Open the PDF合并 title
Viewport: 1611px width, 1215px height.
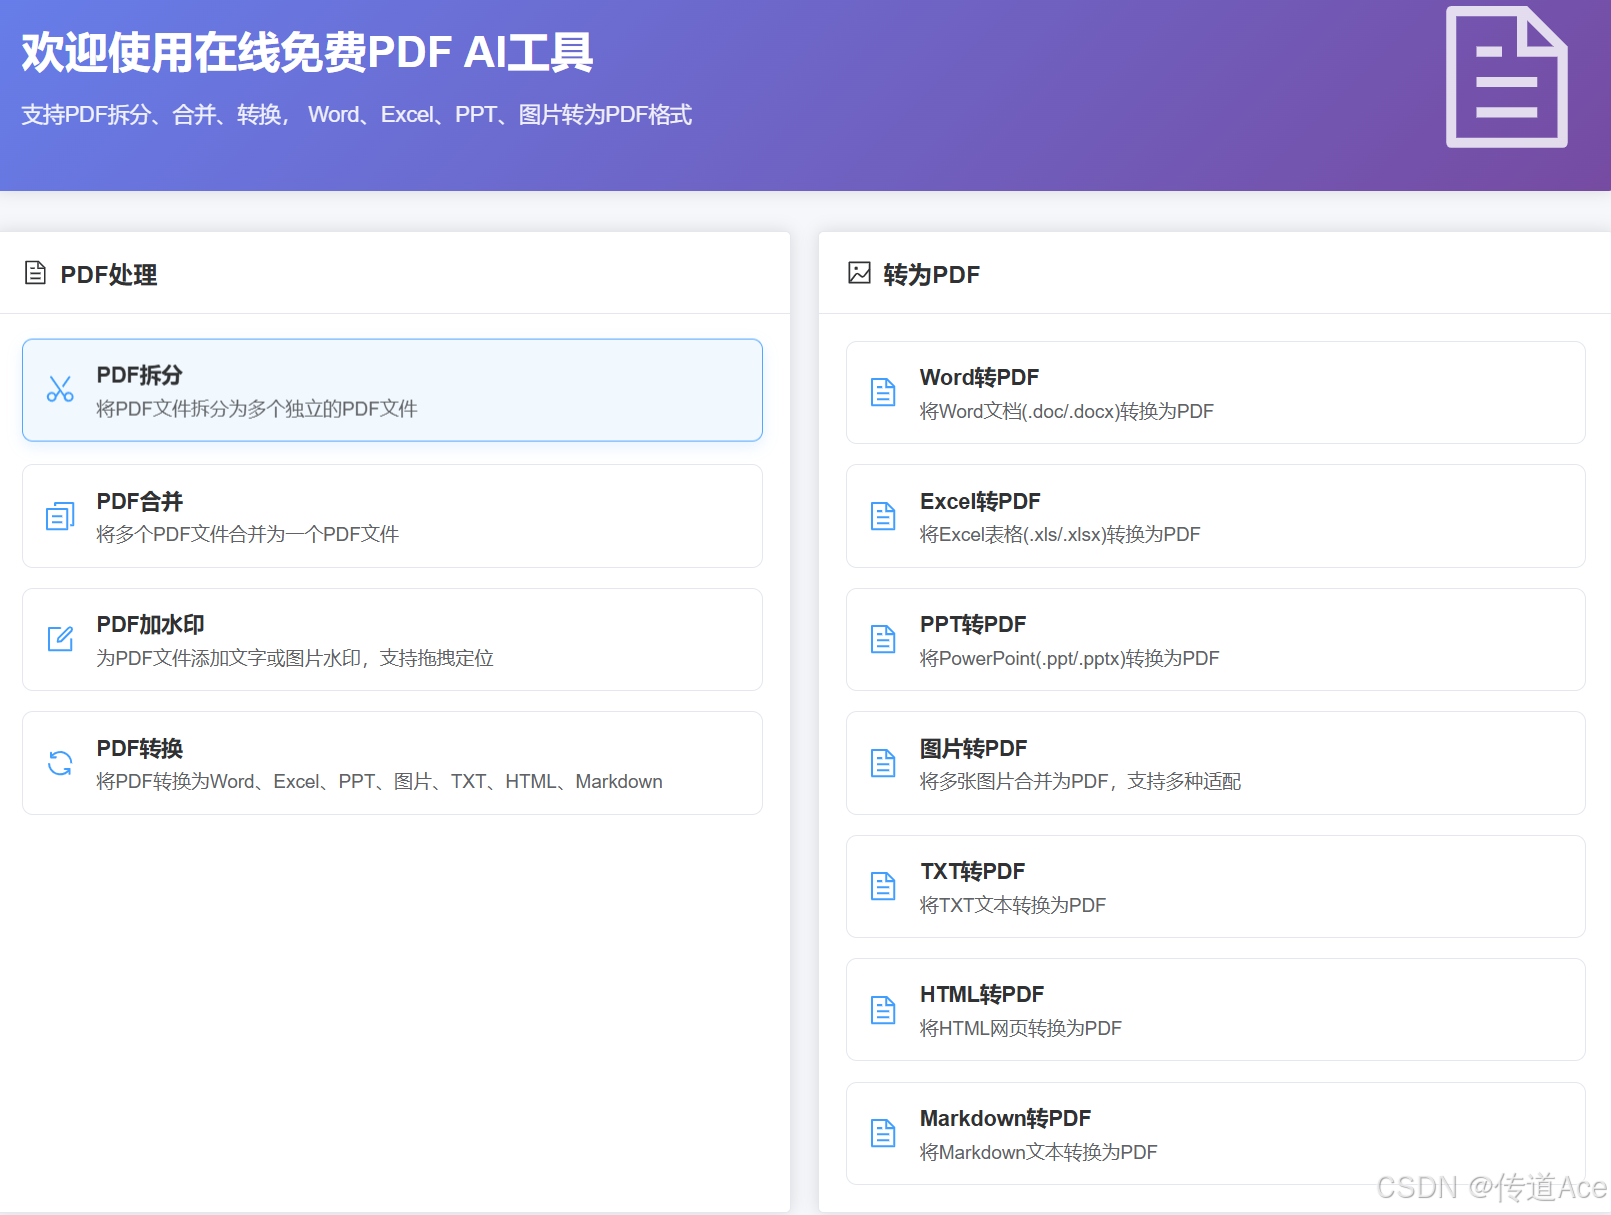point(139,501)
